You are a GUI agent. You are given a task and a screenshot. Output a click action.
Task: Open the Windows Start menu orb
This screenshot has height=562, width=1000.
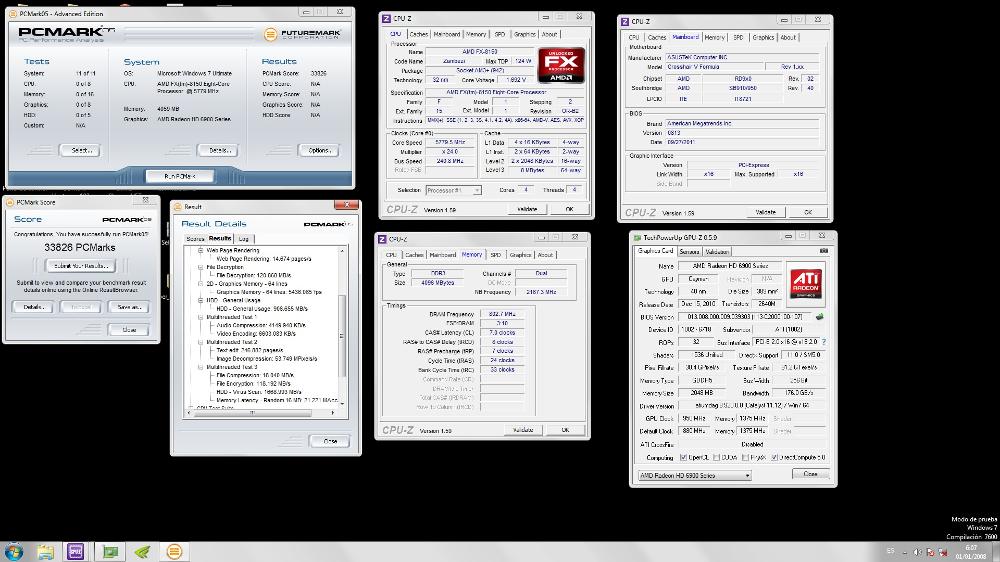pos(13,552)
